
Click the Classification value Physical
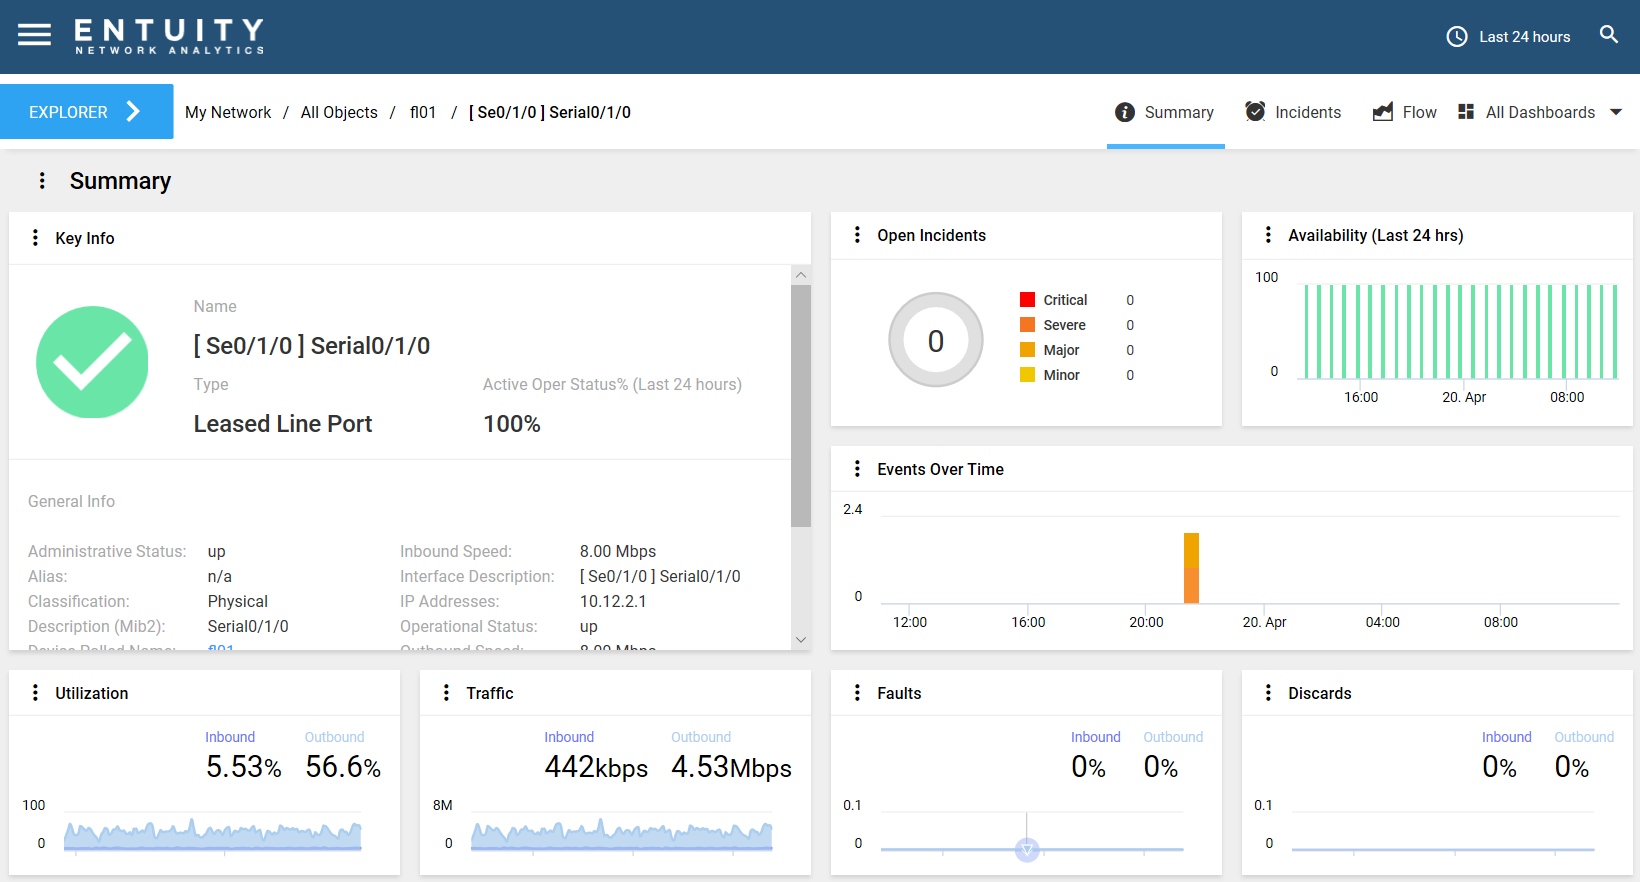pyautogui.click(x=238, y=601)
